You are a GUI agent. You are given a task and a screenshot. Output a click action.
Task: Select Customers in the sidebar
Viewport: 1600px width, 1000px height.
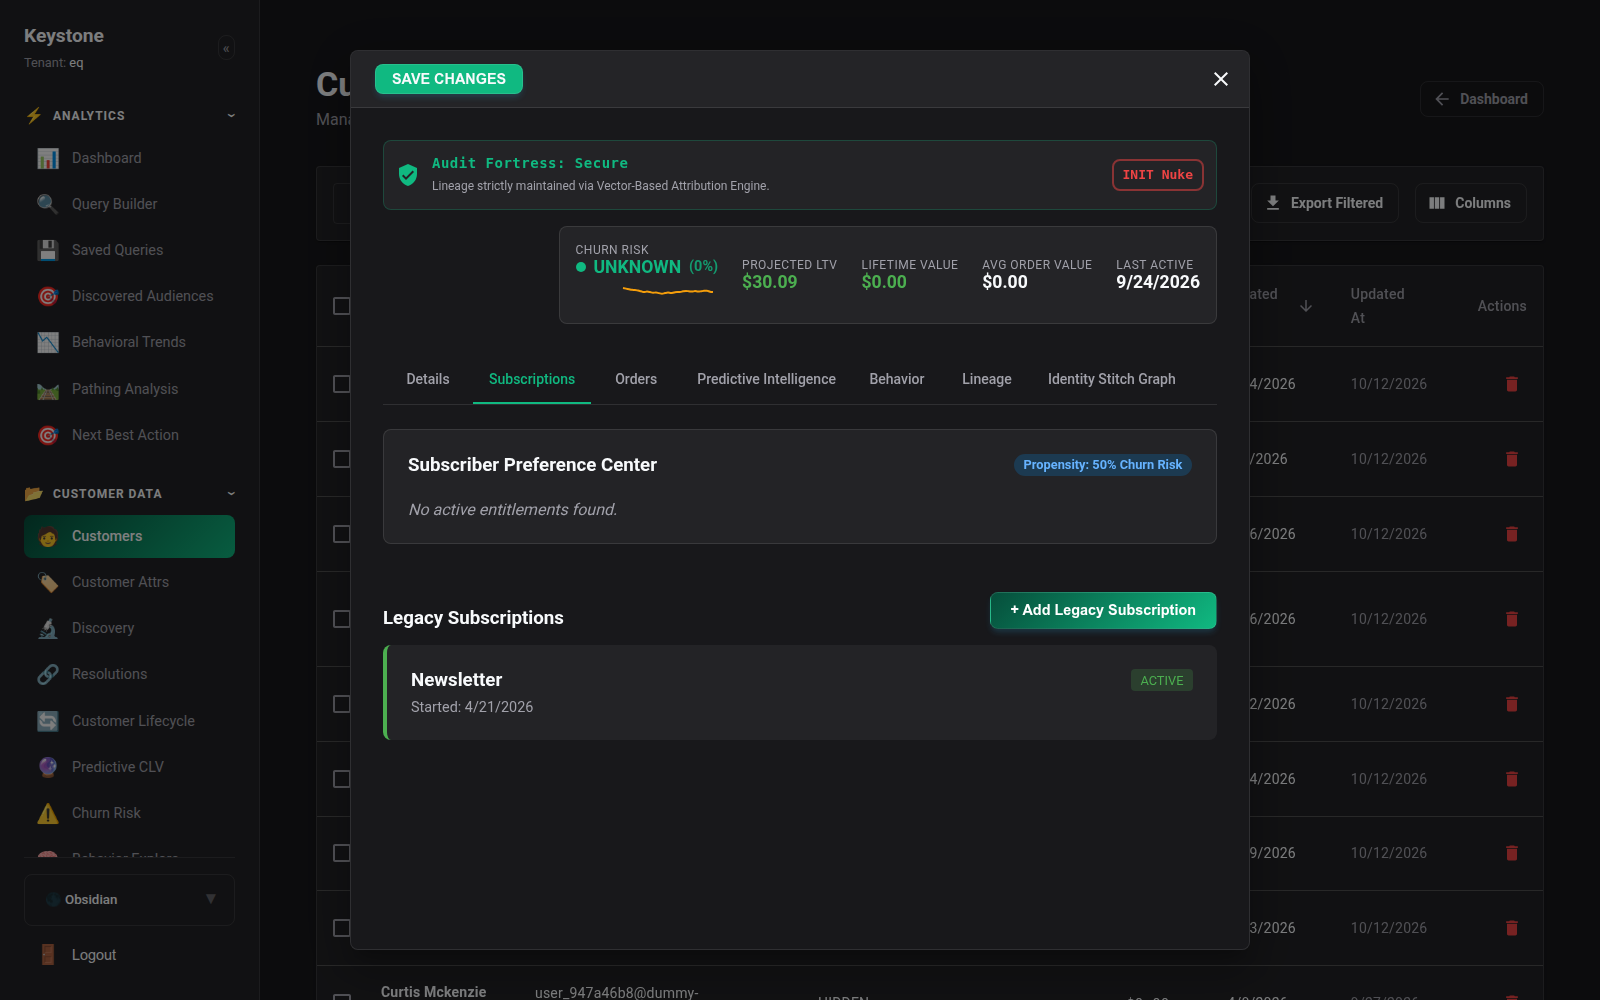coord(130,536)
